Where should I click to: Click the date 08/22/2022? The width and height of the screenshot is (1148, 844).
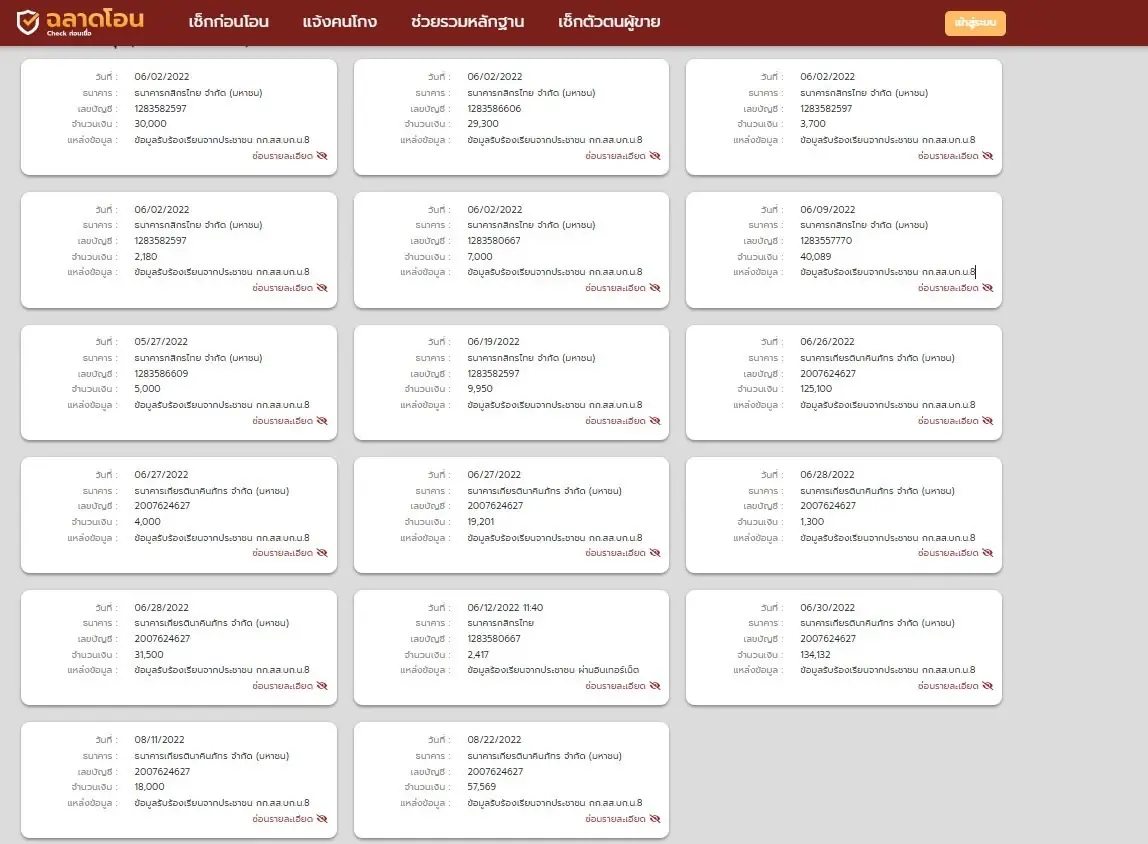pyautogui.click(x=494, y=740)
